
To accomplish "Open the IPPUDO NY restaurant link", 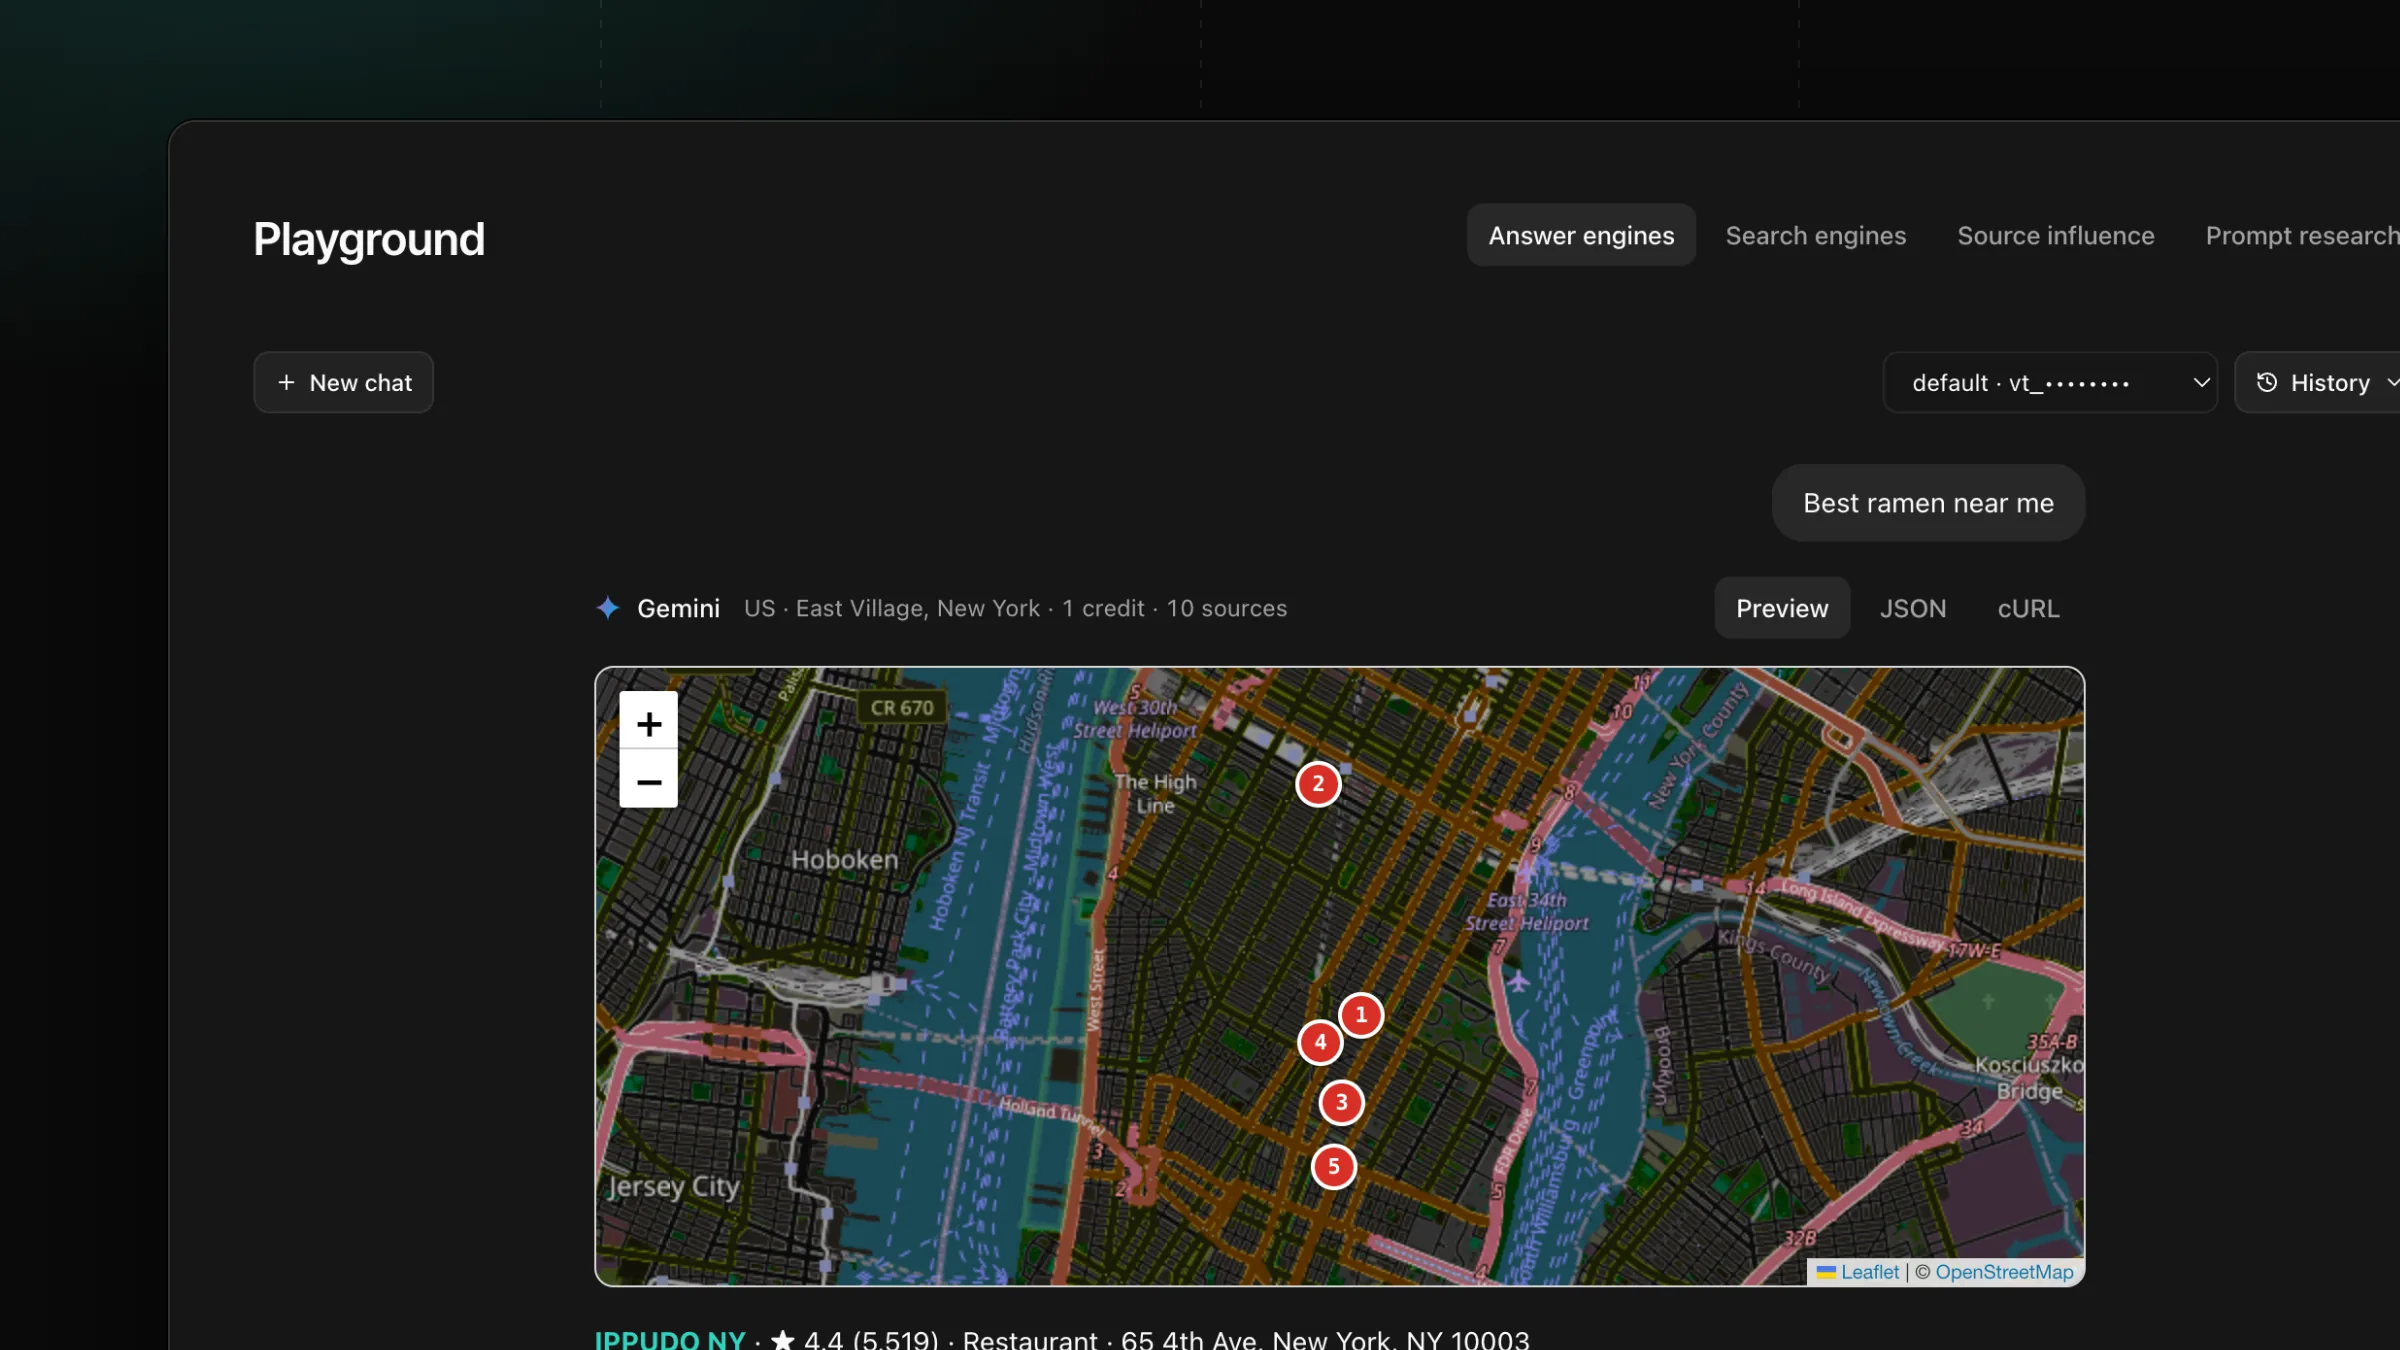I will [x=670, y=1339].
